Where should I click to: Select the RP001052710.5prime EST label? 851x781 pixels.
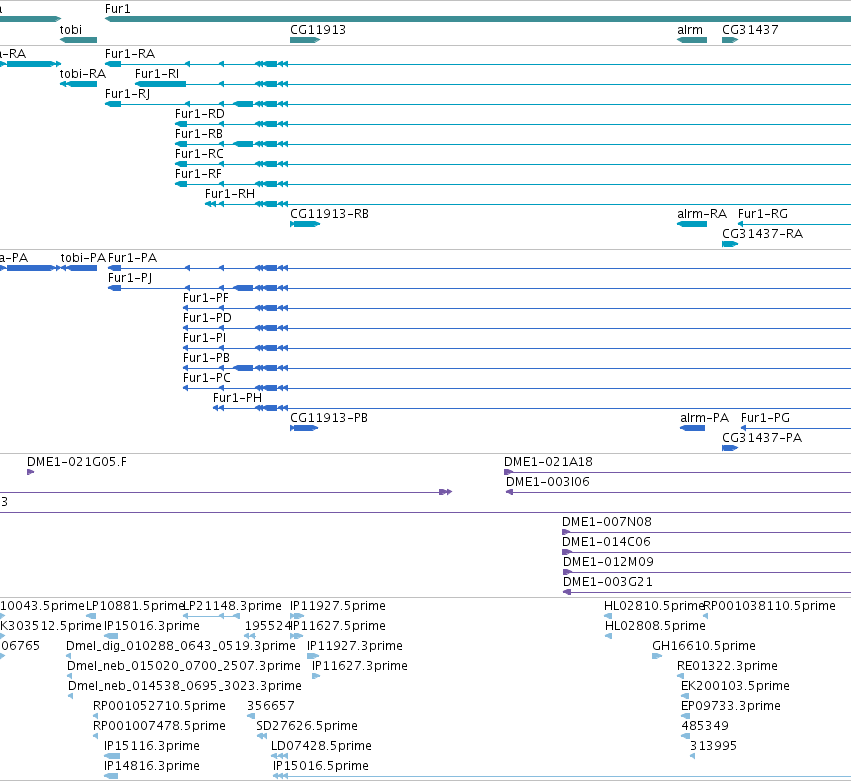(160, 707)
